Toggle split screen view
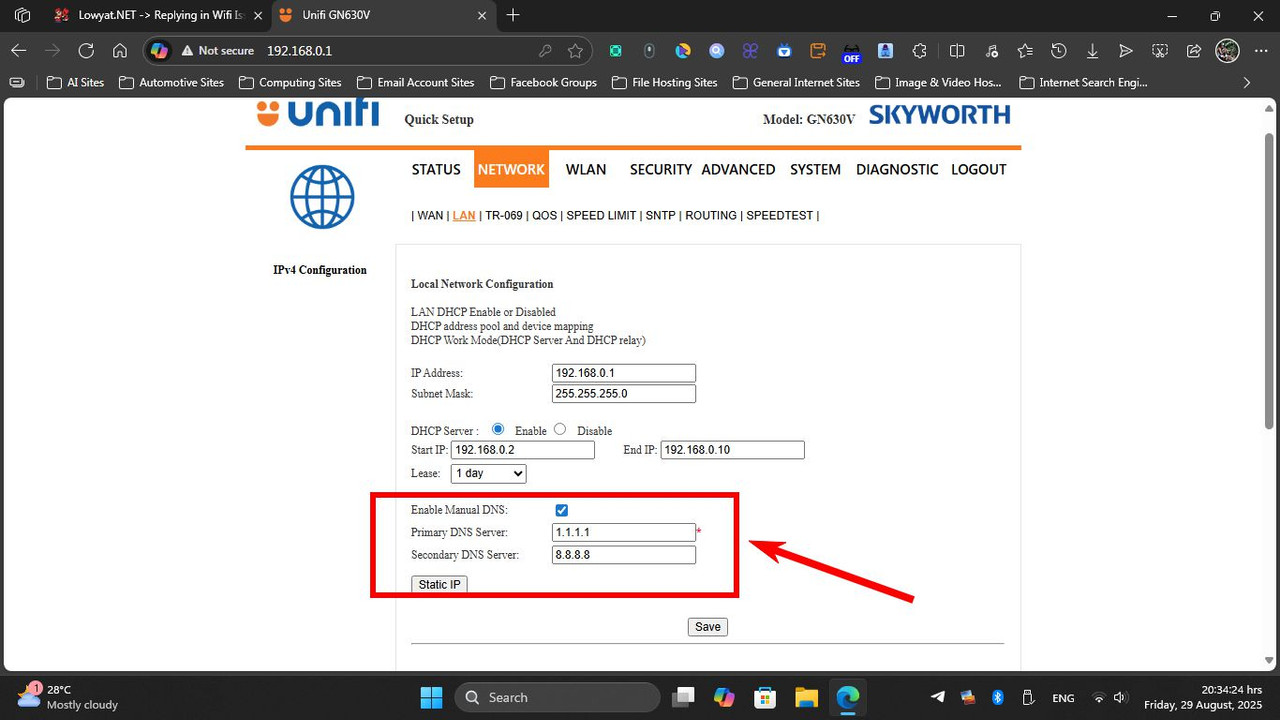The image size is (1280, 720). 957,50
